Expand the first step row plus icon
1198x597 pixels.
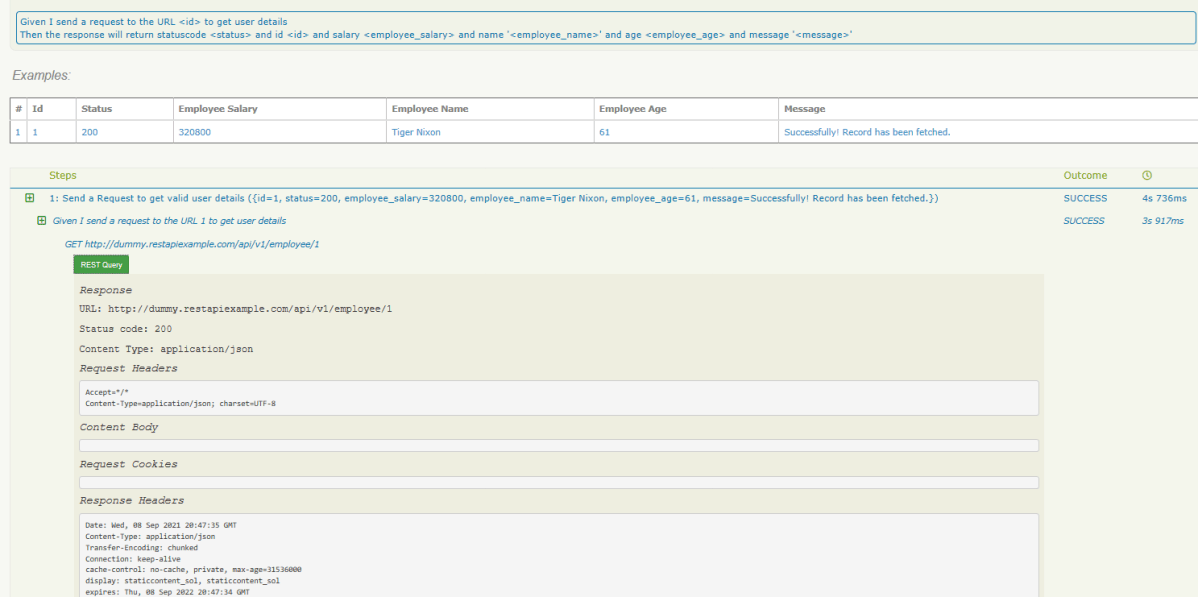(30, 199)
